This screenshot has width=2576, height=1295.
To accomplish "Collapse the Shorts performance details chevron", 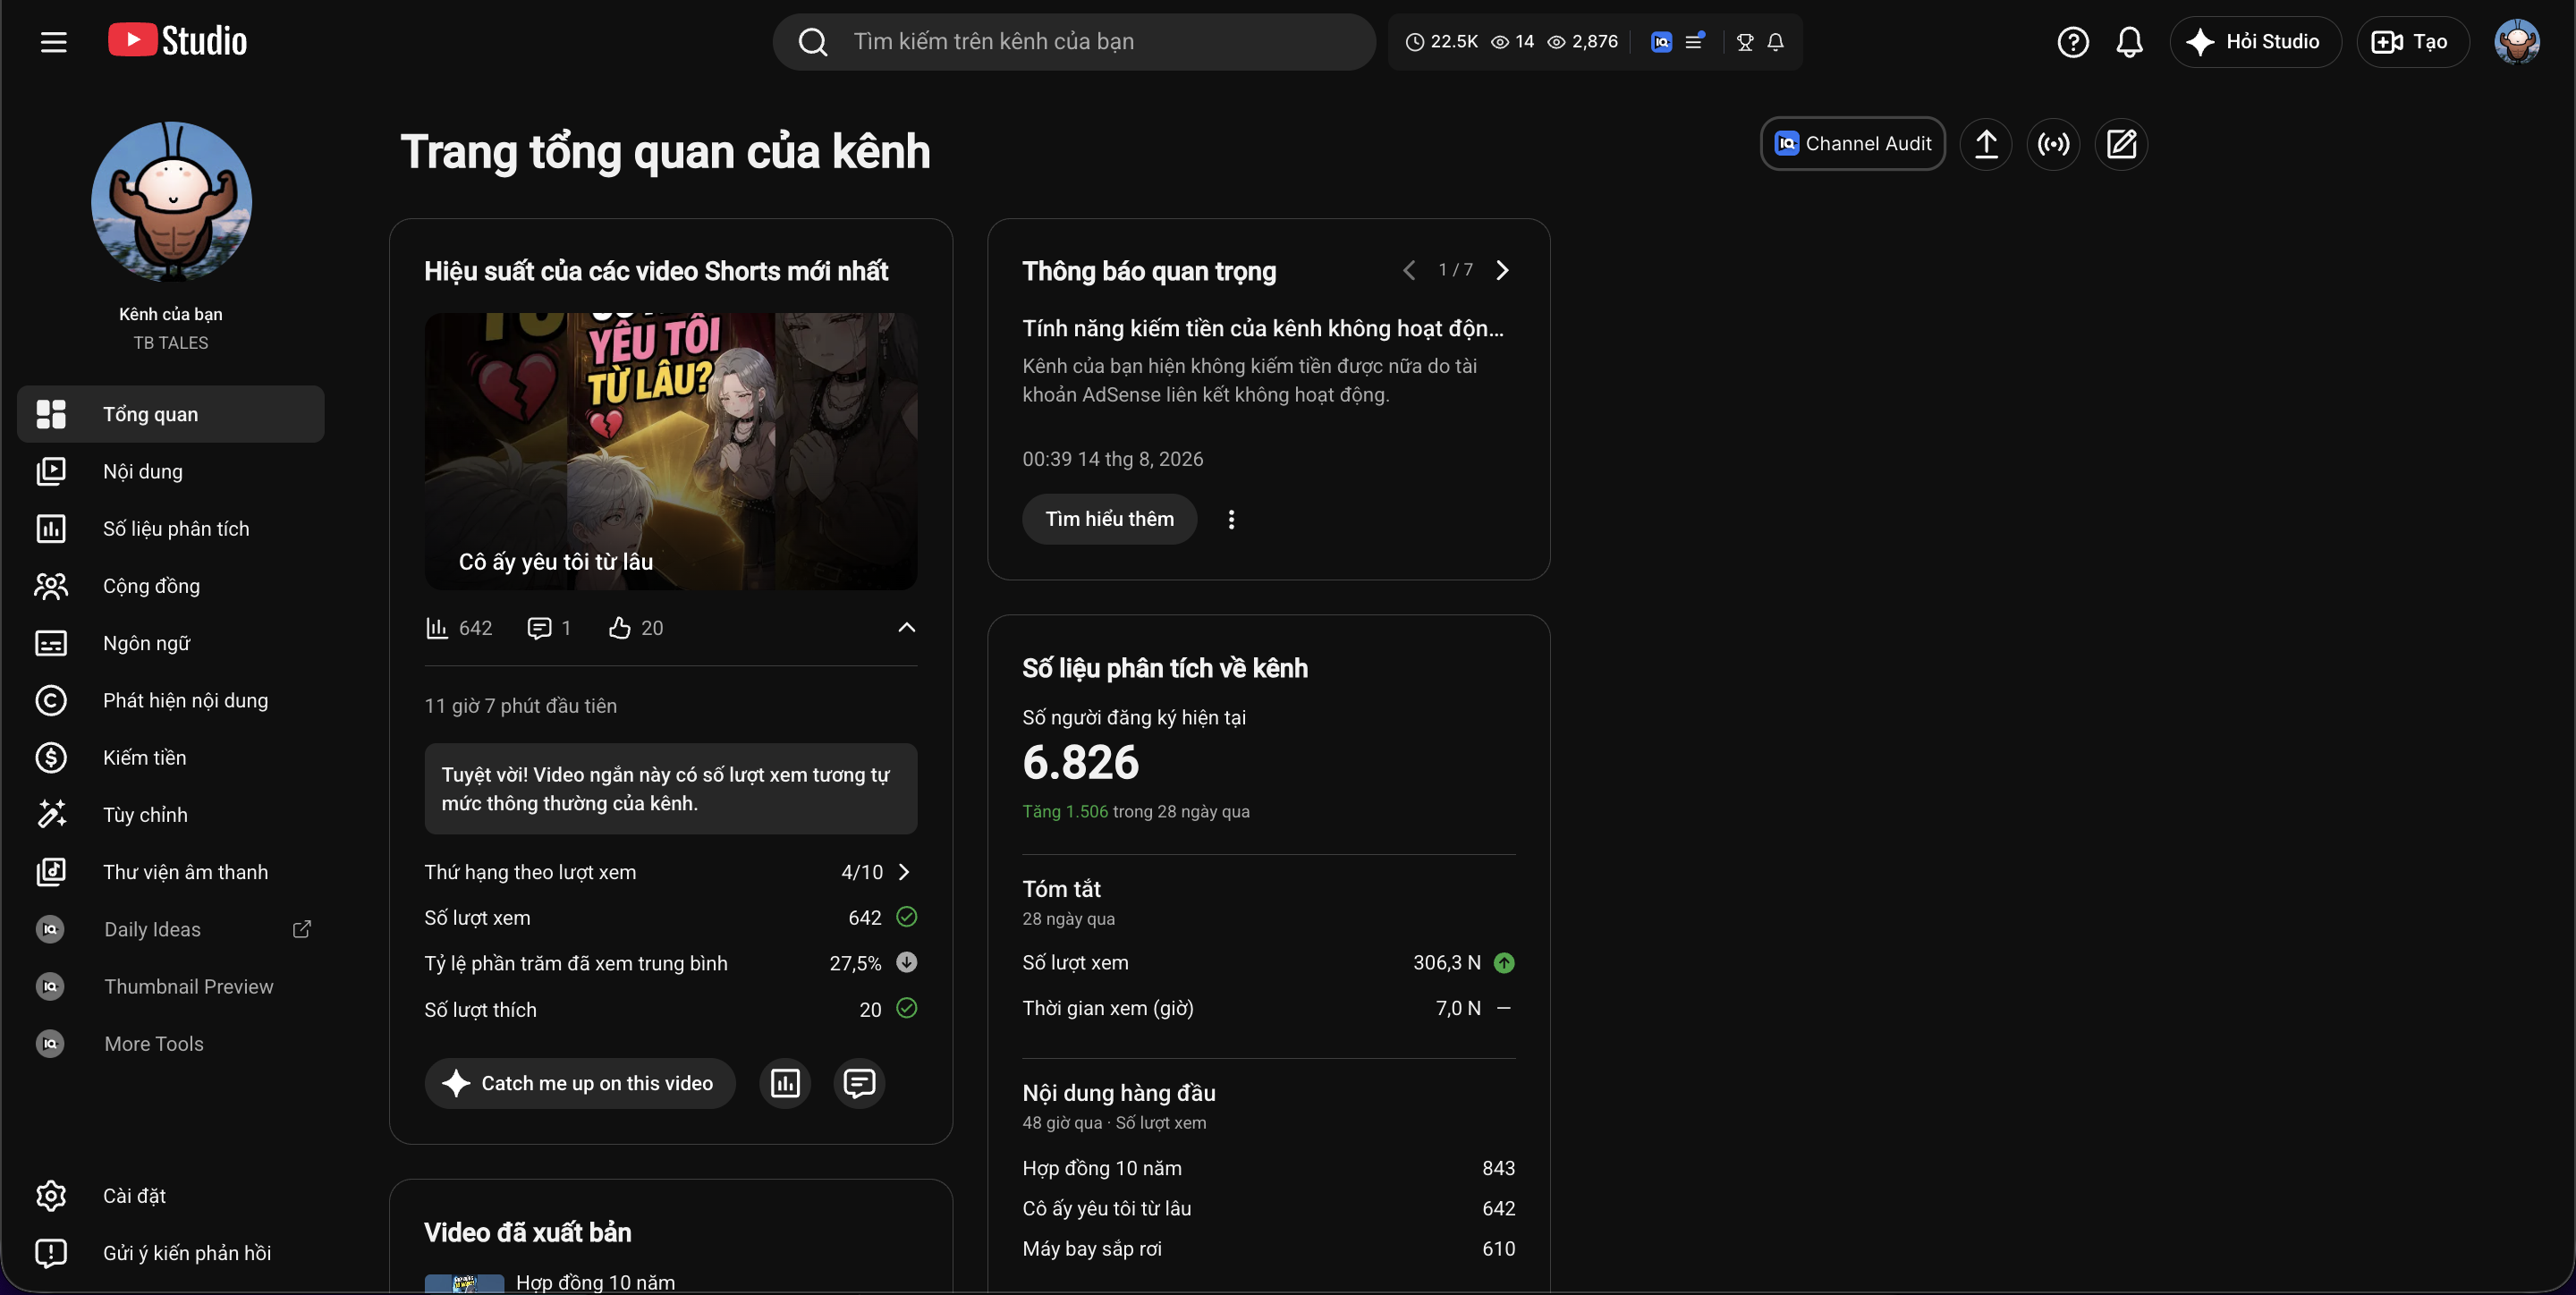I will (x=906, y=627).
